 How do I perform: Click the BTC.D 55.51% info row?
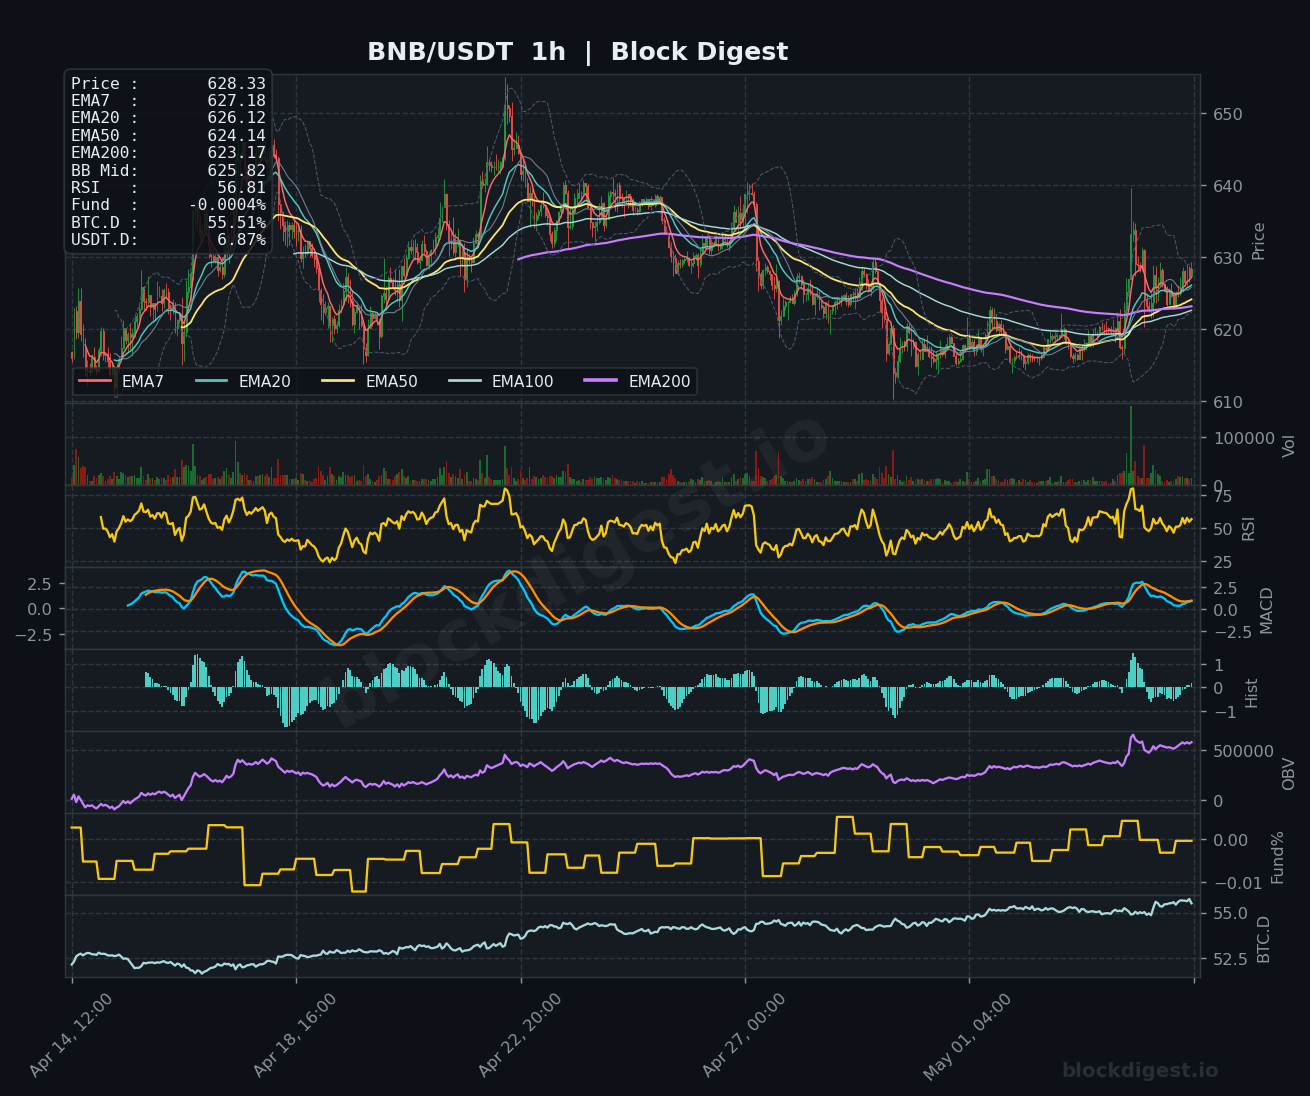(168, 223)
